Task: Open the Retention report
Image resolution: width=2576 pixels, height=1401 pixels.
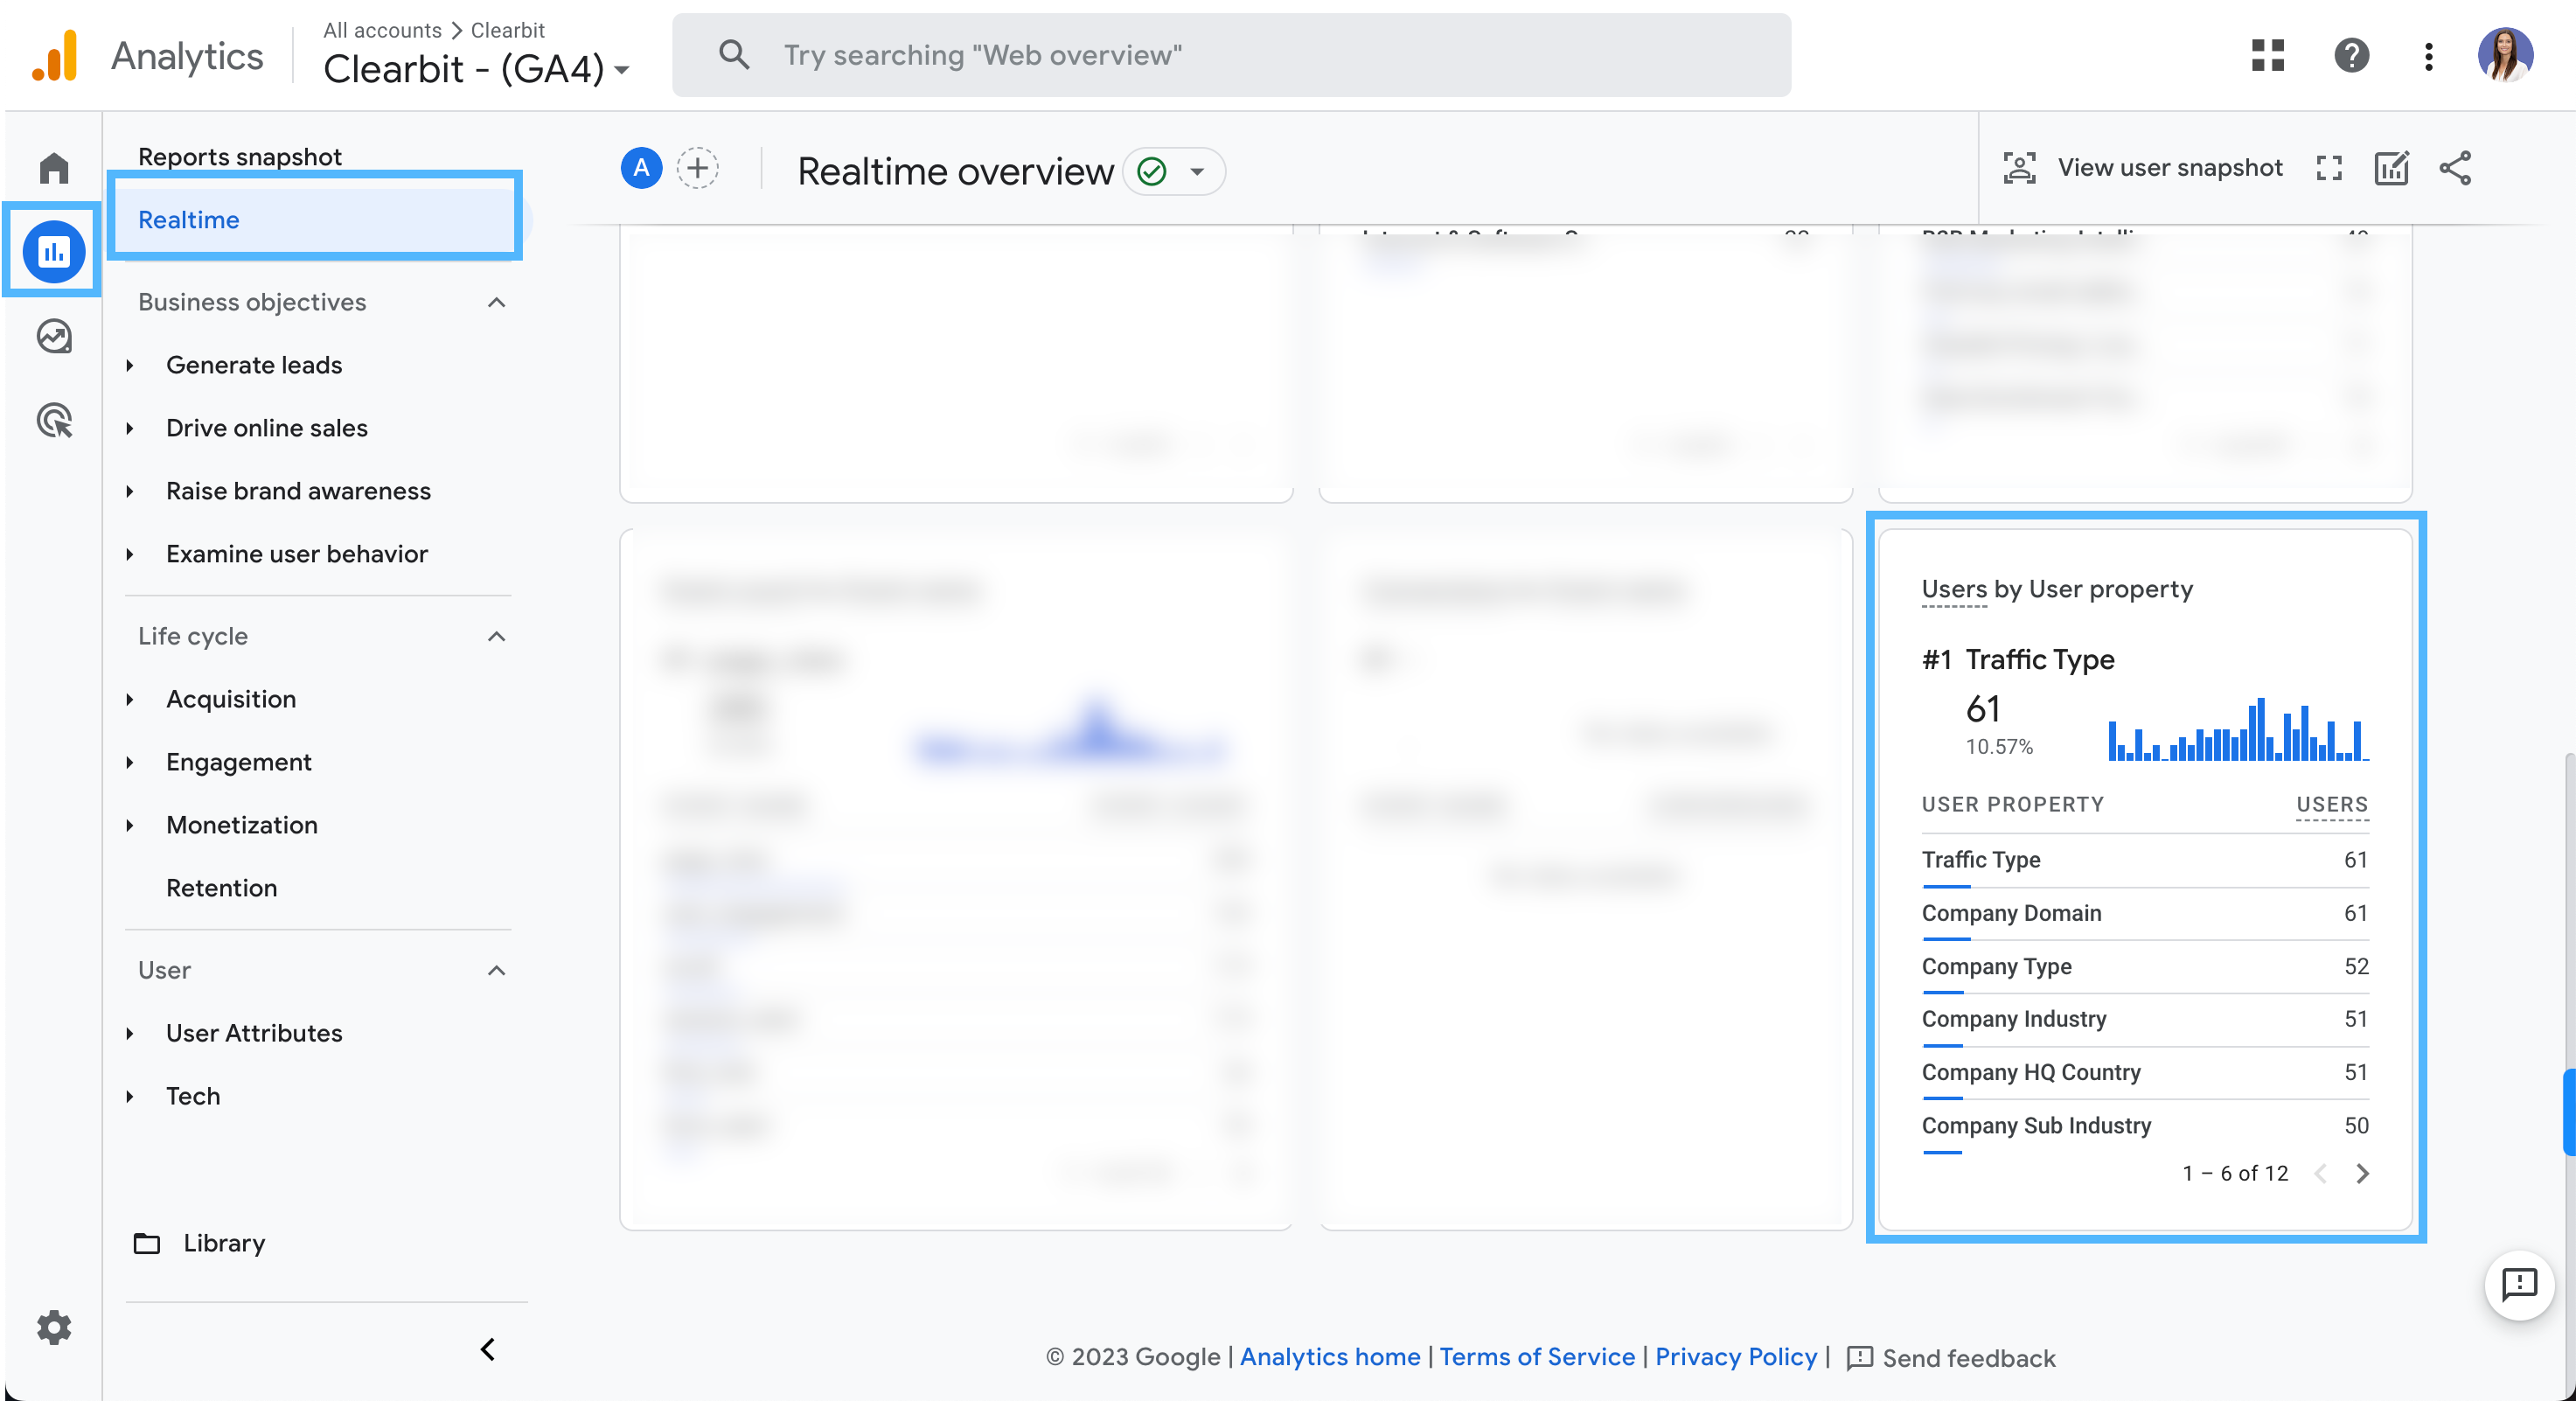Action: pyautogui.click(x=221, y=887)
